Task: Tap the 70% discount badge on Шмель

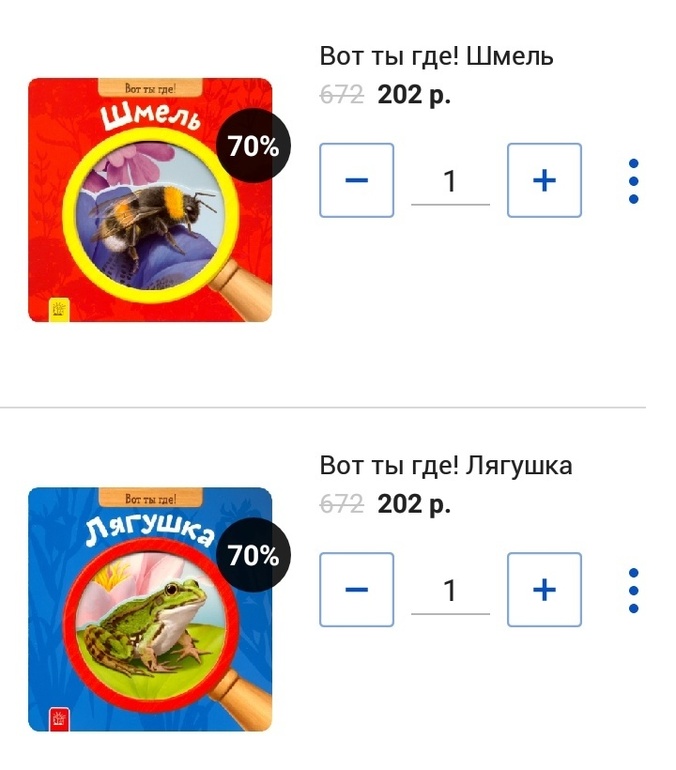Action: (253, 146)
